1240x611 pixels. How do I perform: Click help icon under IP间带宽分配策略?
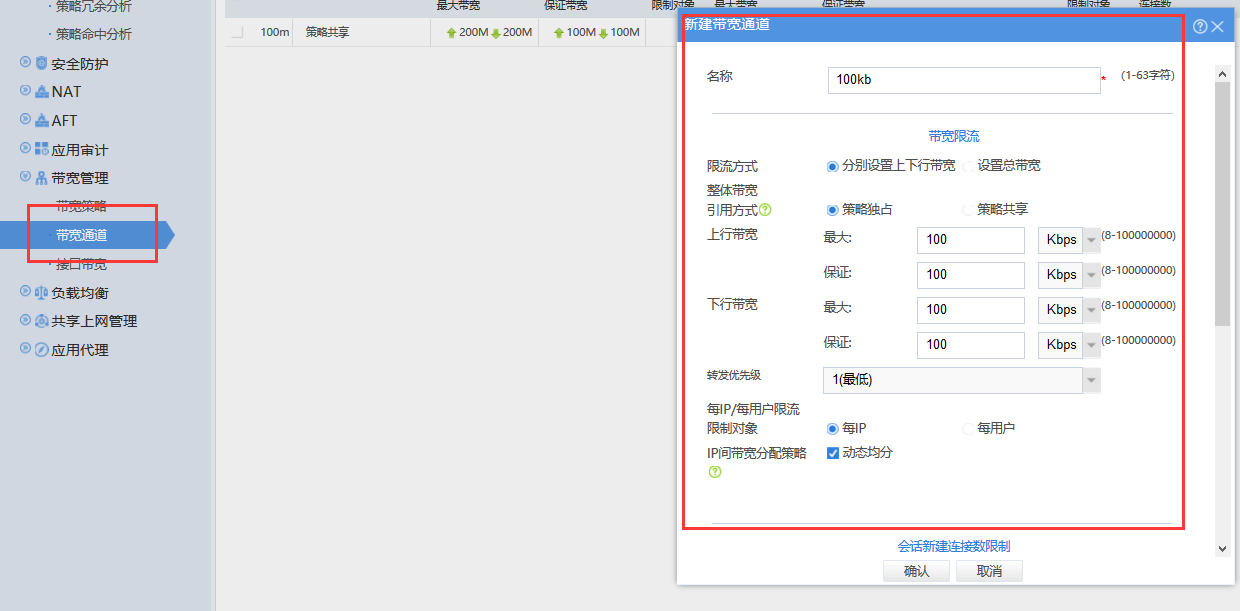[715, 472]
